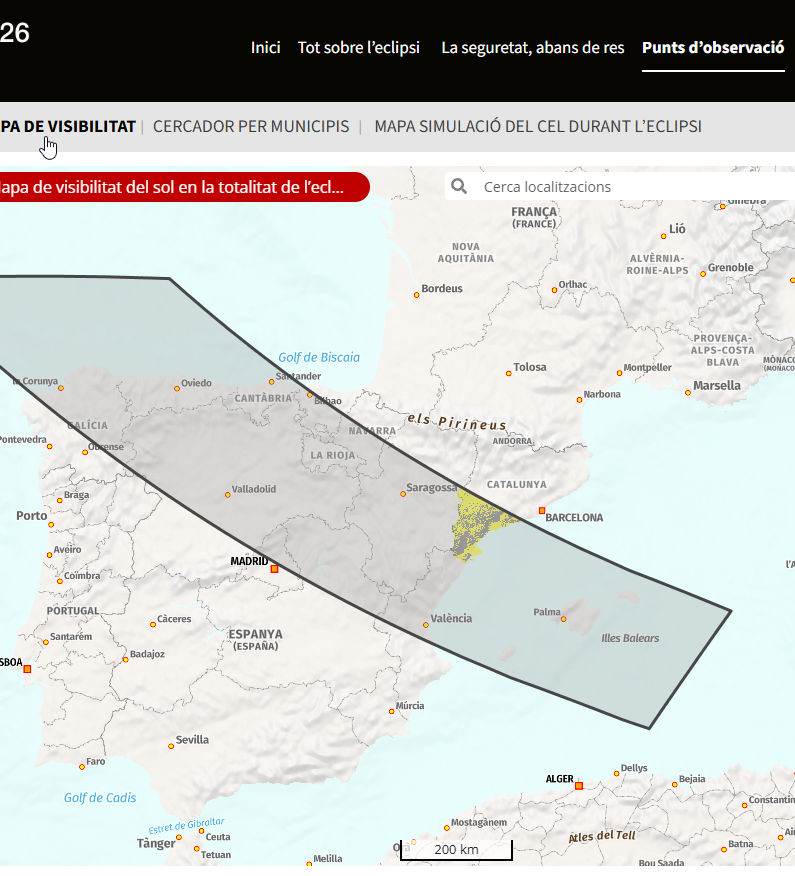Click the NOVA AQUITÀNIA region label
The image size is (795, 876).
point(465,252)
